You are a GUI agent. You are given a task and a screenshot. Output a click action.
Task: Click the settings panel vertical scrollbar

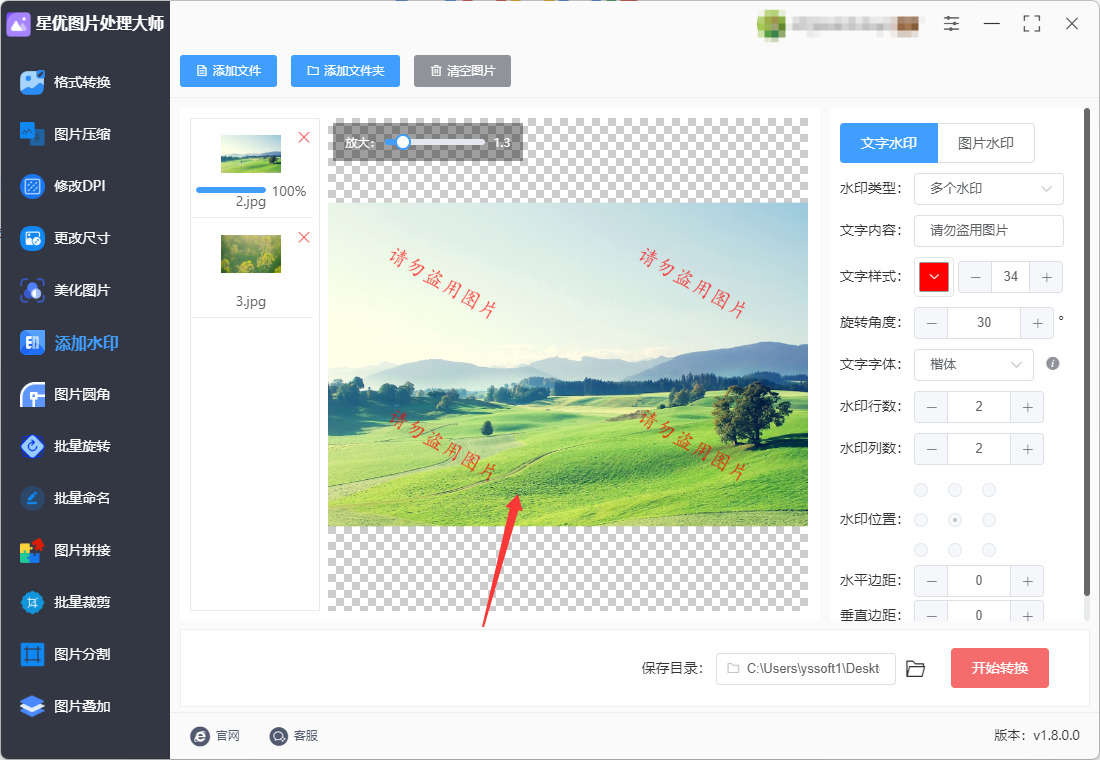pos(1087,351)
